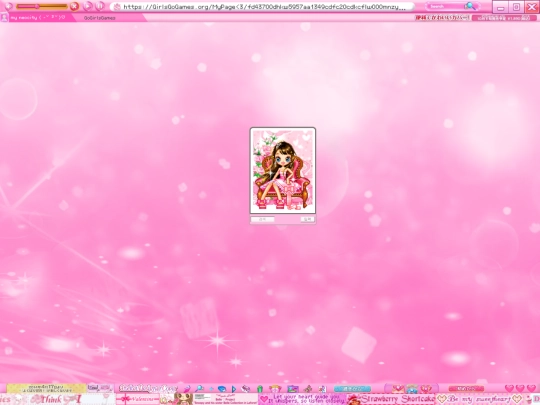The image size is (540, 405).
Task: Click the green gift icon in bottom toolbar
Action: coord(260,389)
